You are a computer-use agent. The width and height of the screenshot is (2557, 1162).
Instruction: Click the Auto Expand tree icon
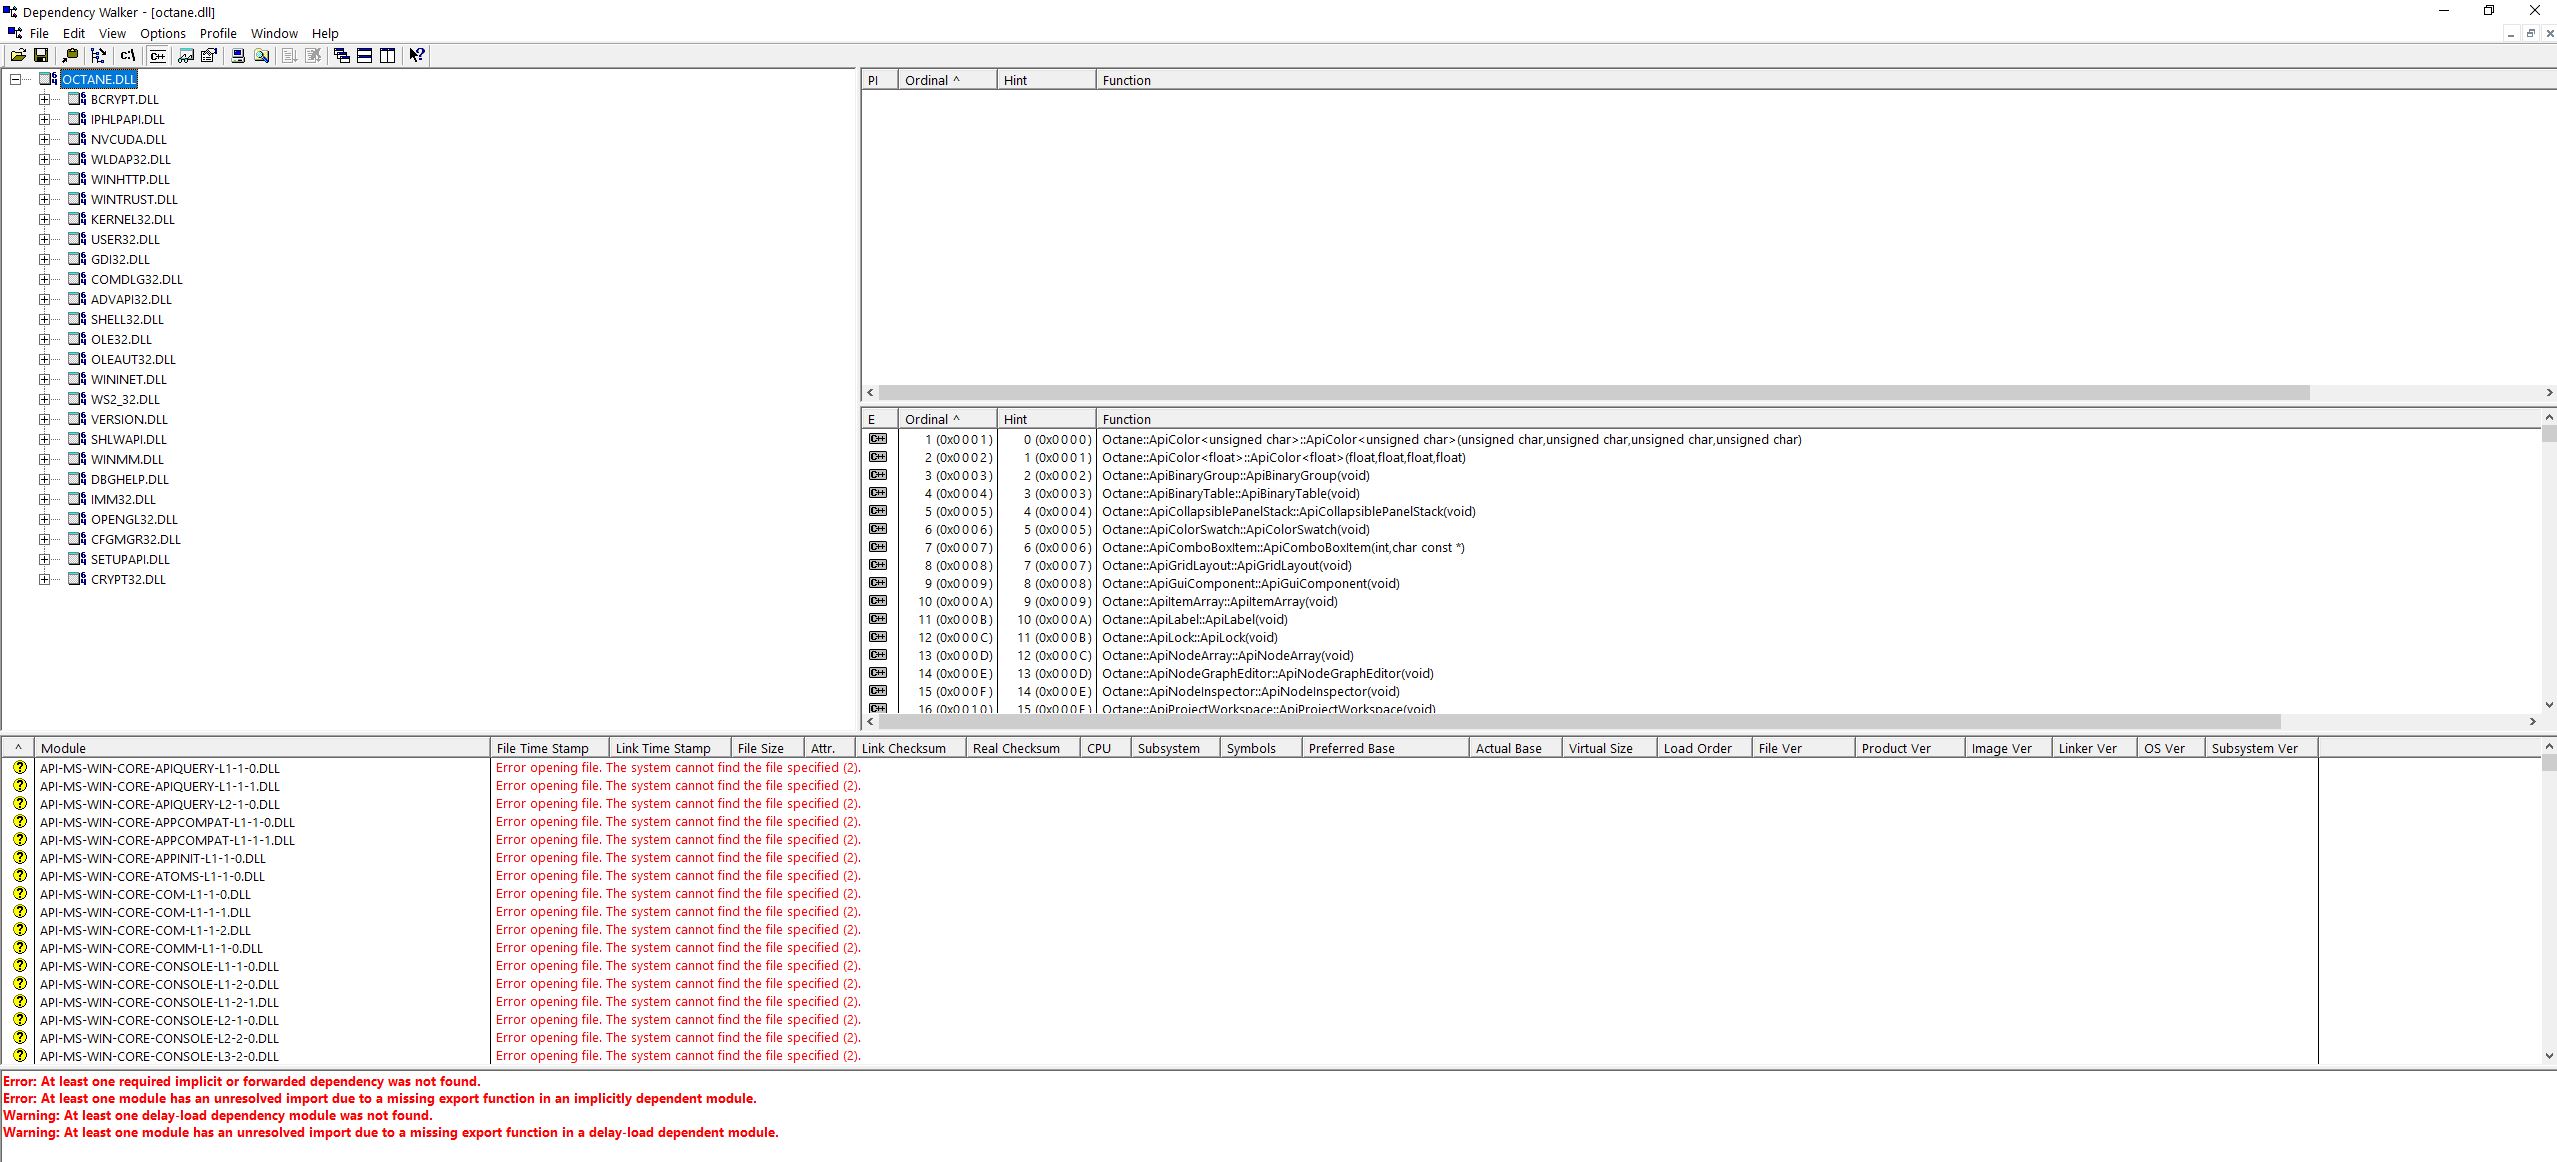98,56
